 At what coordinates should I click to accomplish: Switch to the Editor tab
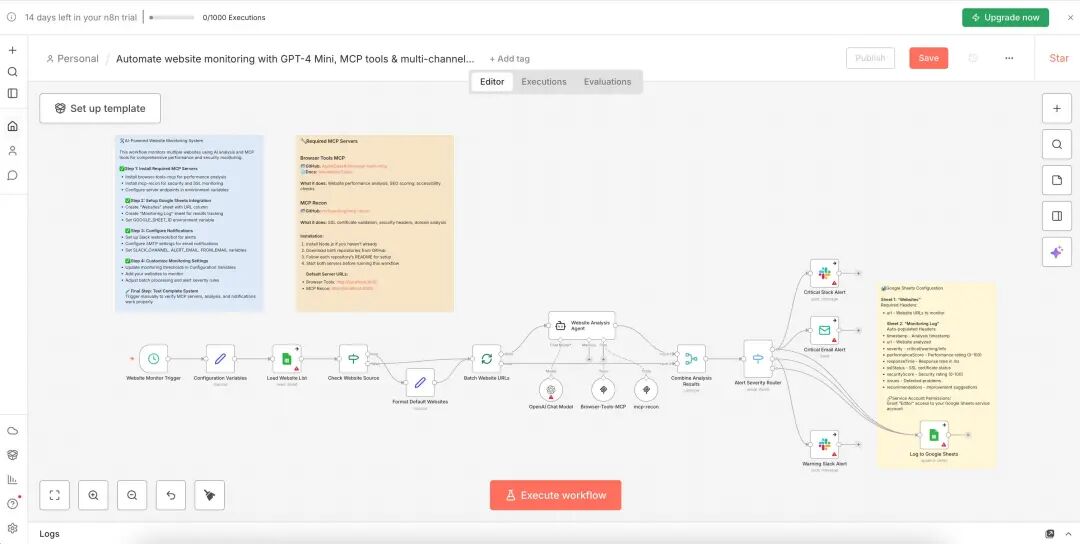492,82
